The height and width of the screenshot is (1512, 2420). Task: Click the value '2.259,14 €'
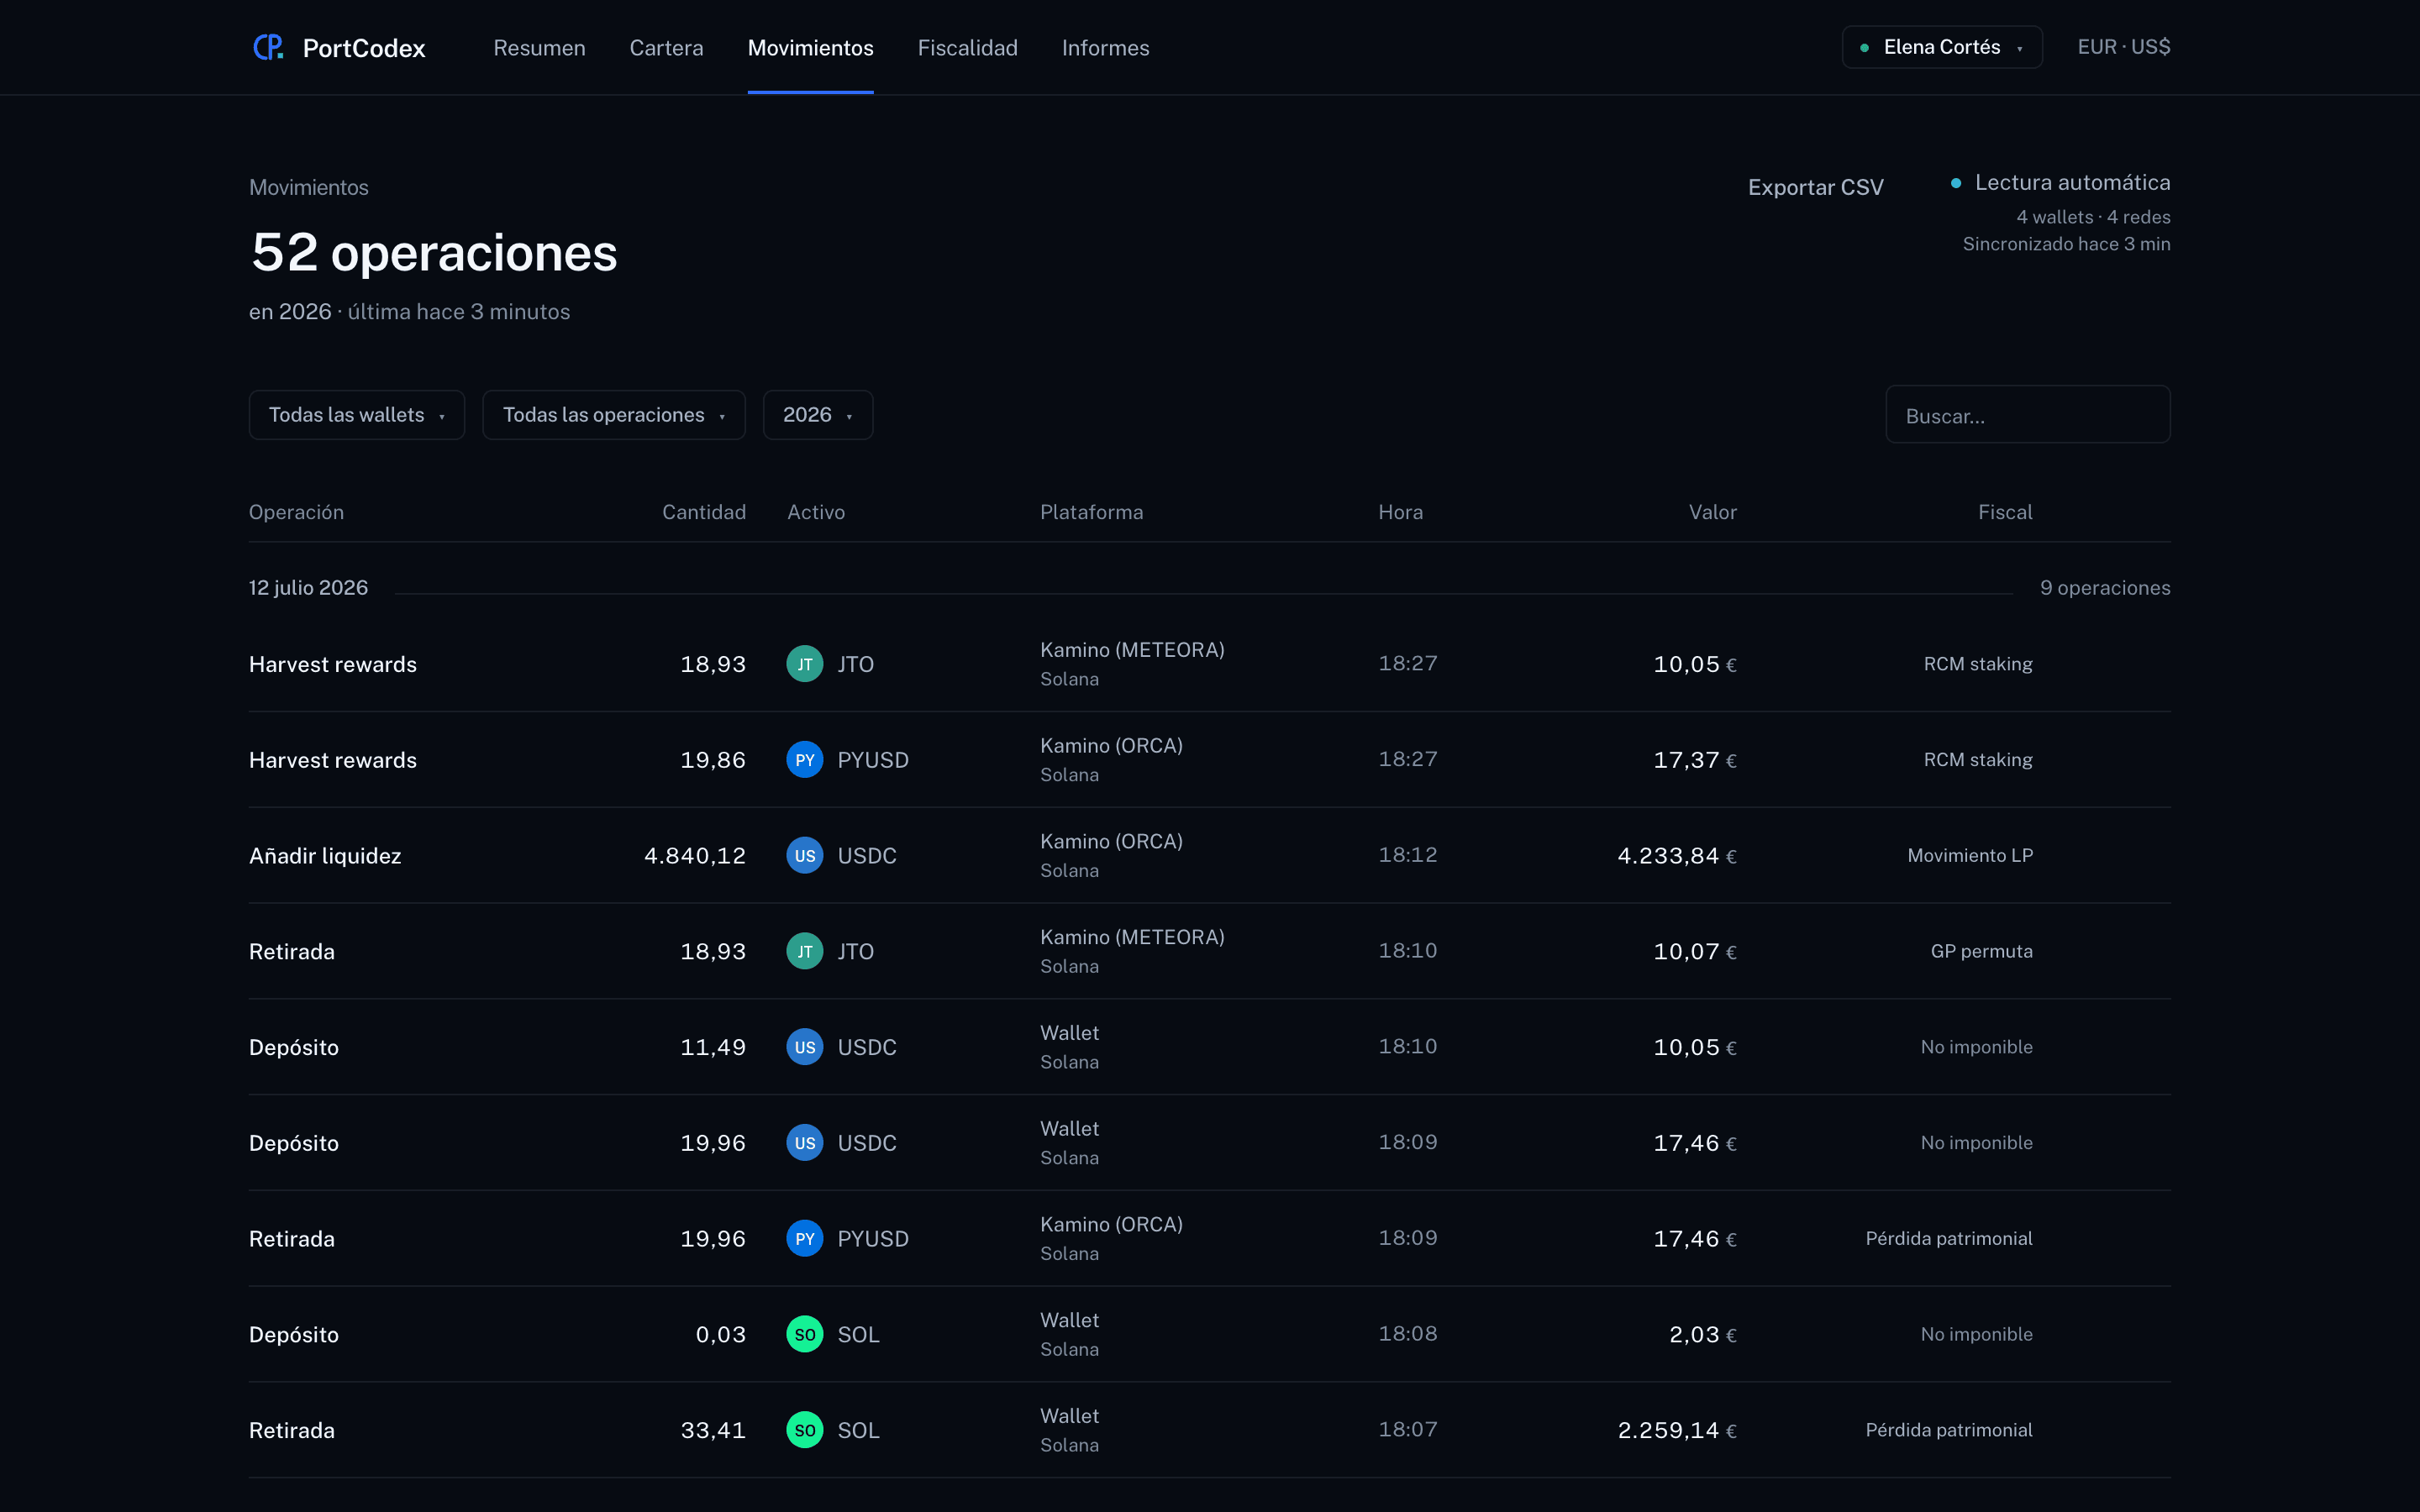(1677, 1430)
